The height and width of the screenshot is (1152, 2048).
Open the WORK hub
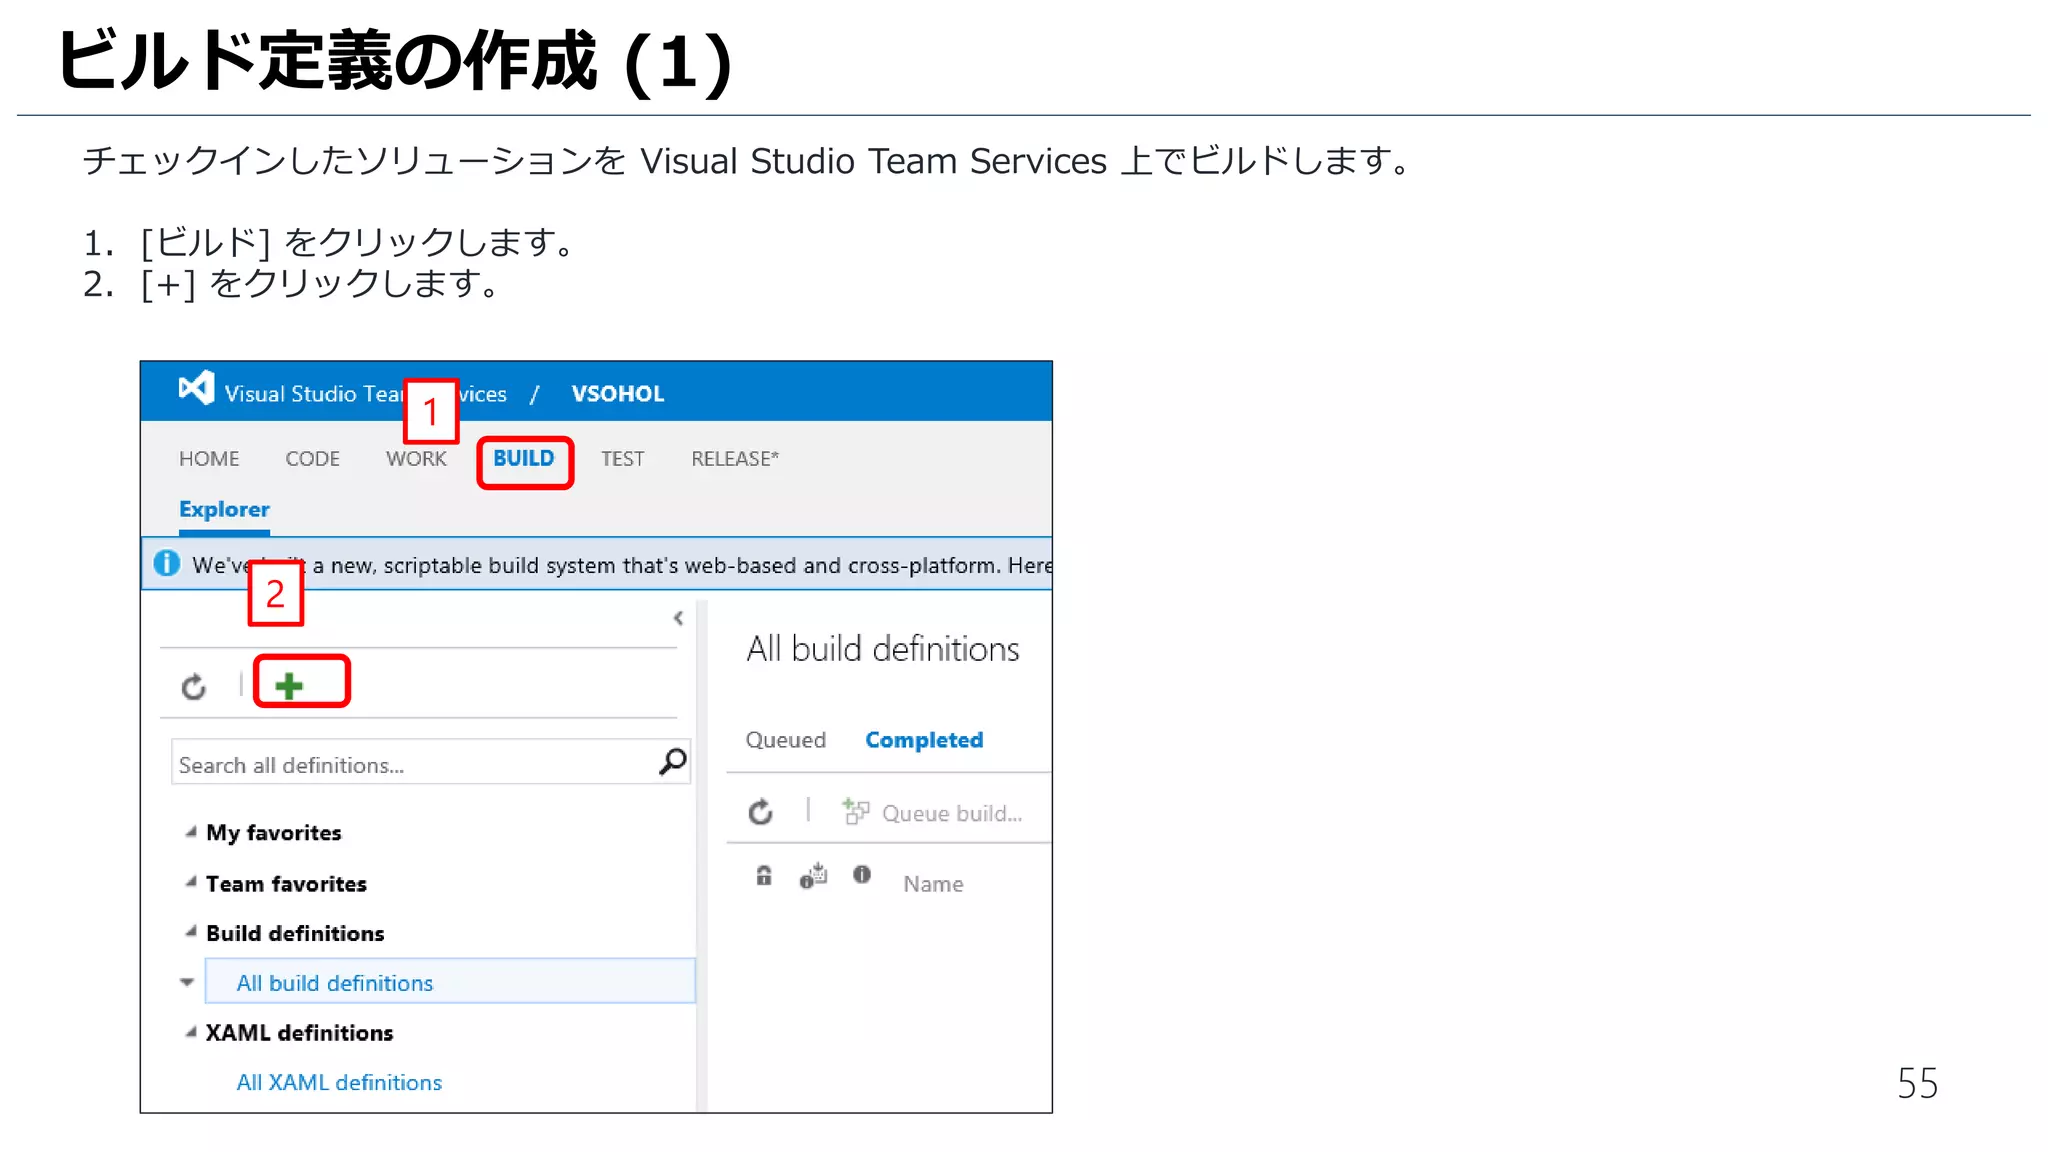[x=416, y=459]
